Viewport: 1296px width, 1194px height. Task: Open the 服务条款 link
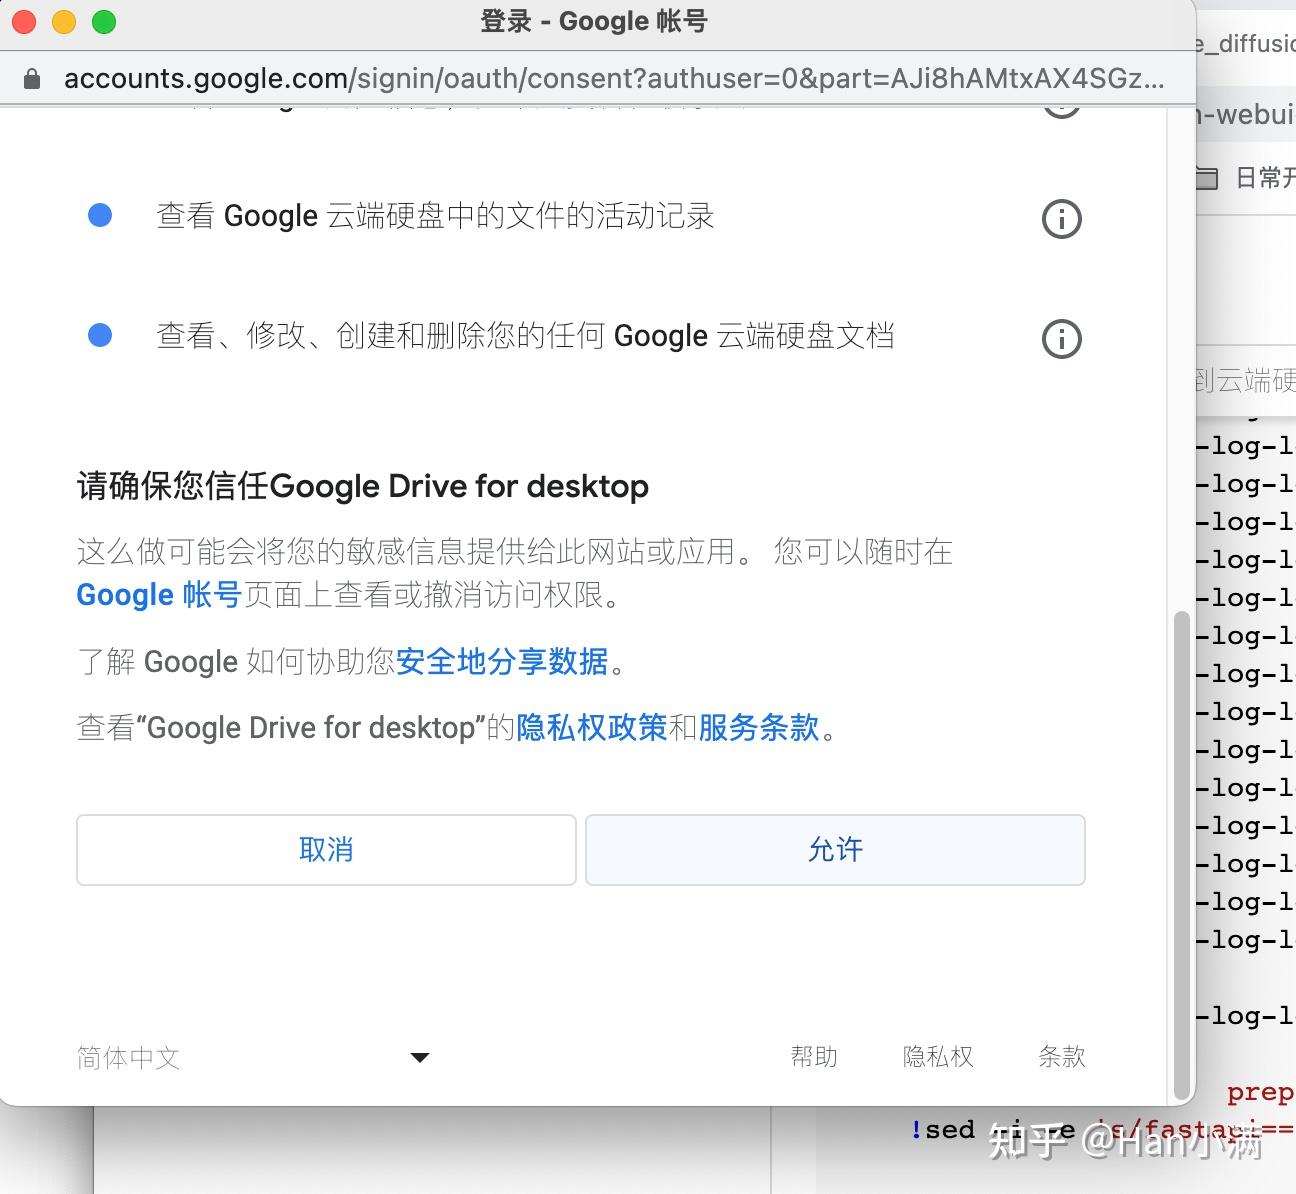coord(759,727)
